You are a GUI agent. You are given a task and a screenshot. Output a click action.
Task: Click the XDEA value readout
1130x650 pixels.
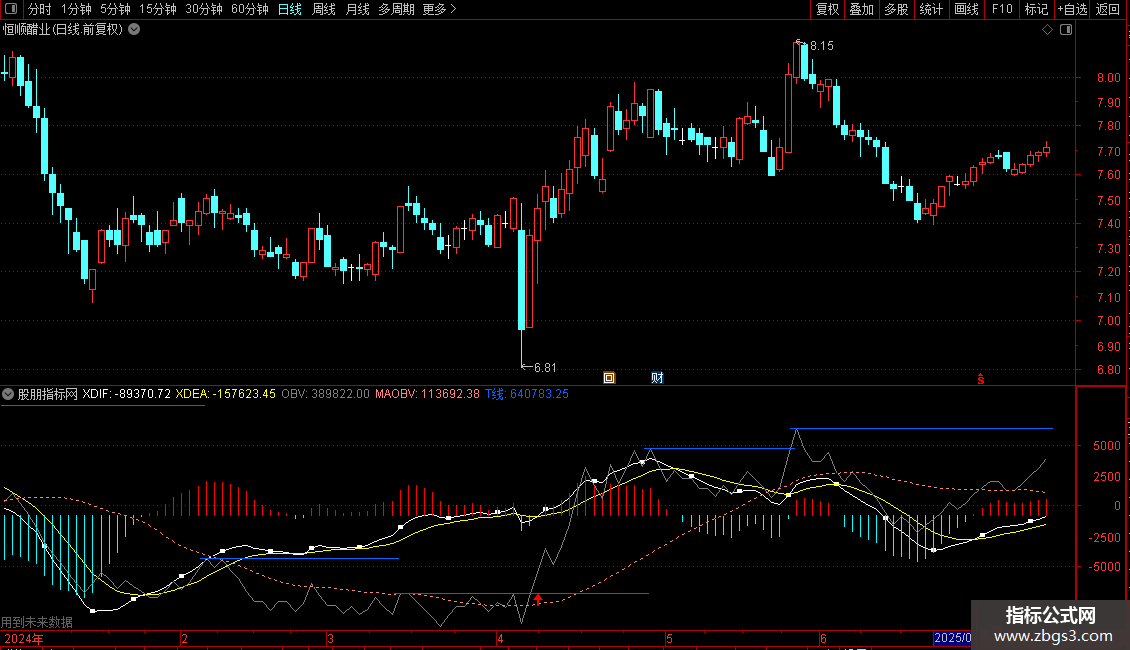226,394
